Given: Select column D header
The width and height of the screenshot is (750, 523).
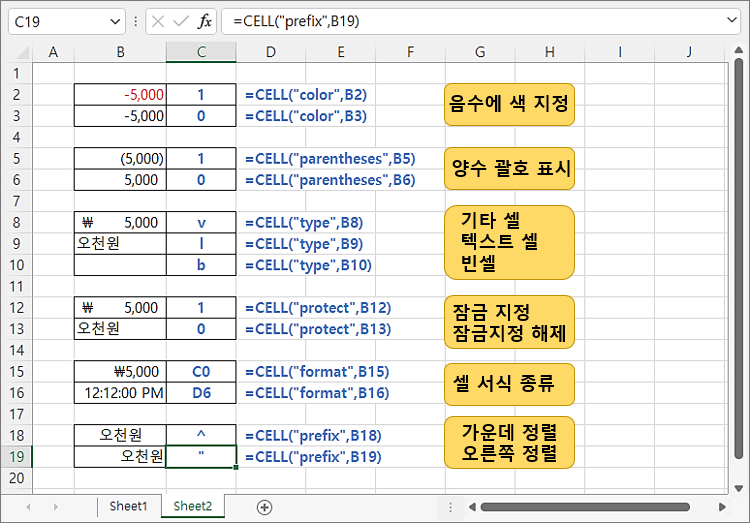Looking at the screenshot, I should tap(271, 52).
